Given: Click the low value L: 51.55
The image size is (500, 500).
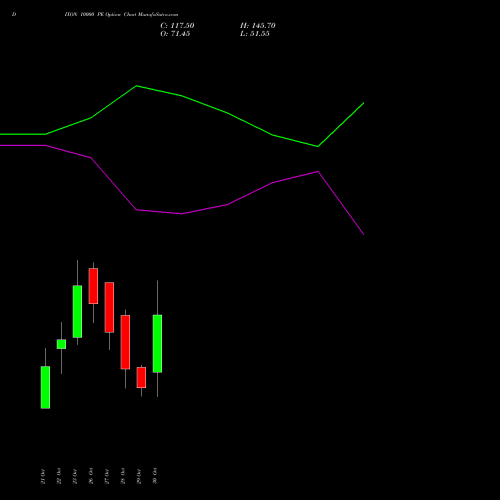Looking at the screenshot, I should tap(255, 34).
